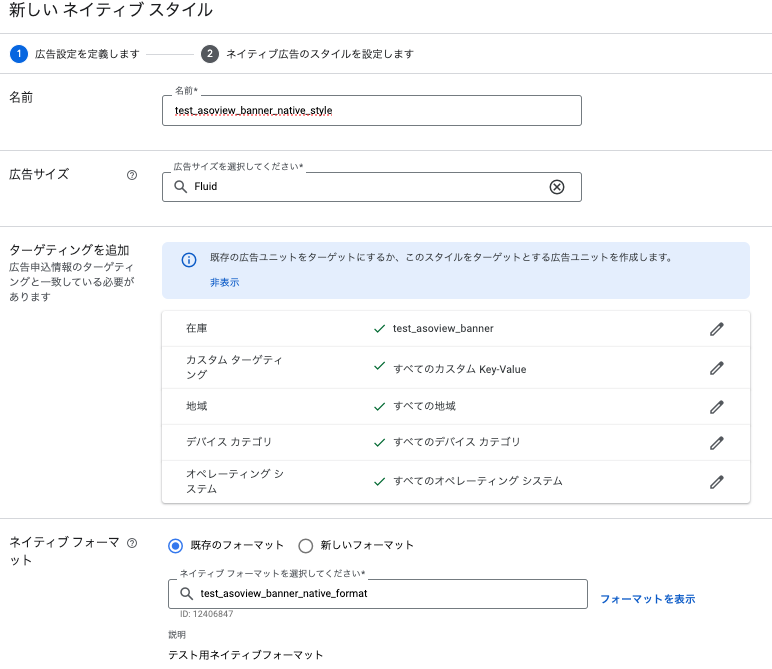Click the フォーマットを表示 link

[647, 599]
